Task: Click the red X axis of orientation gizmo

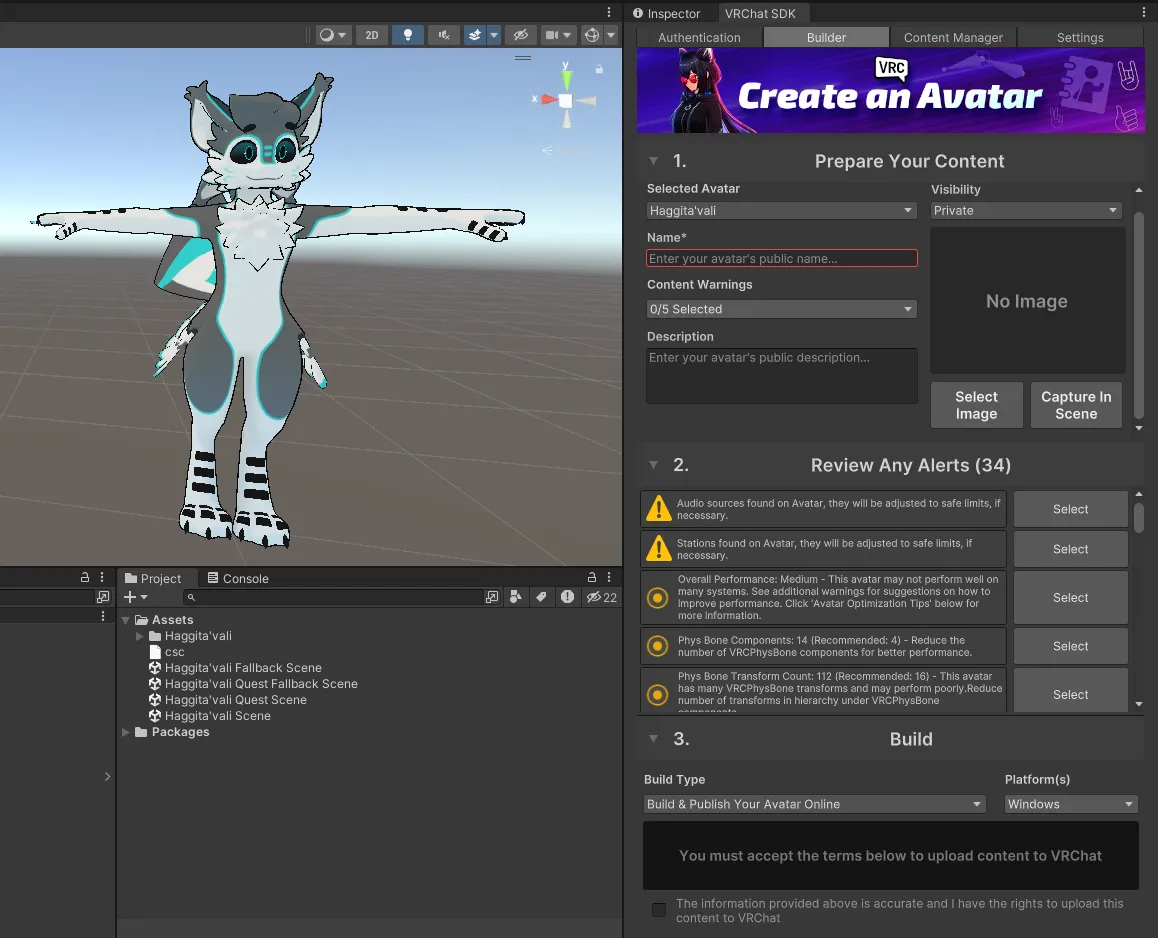Action: [x=547, y=99]
